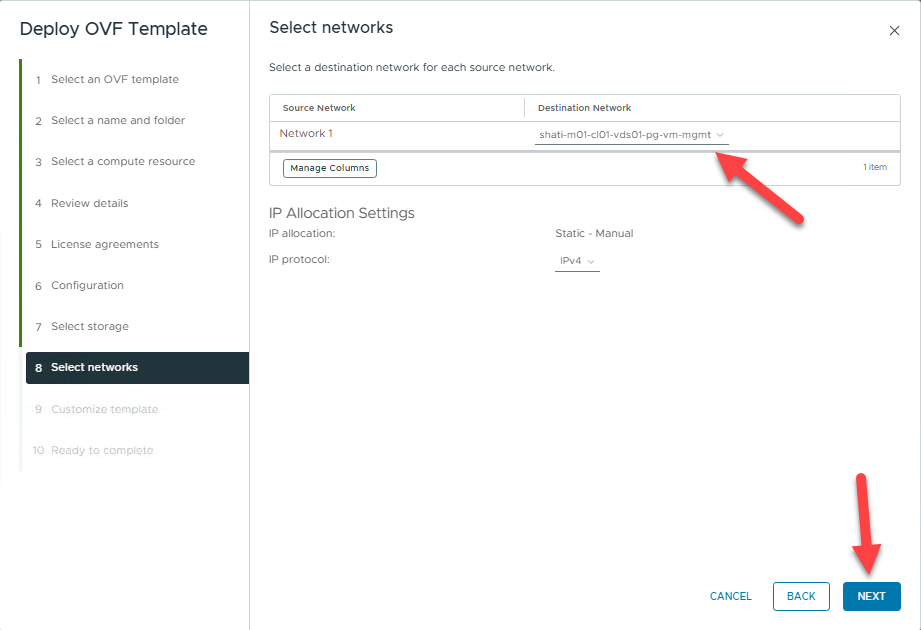Click the Manage Columns button
921x630 pixels.
tap(329, 168)
